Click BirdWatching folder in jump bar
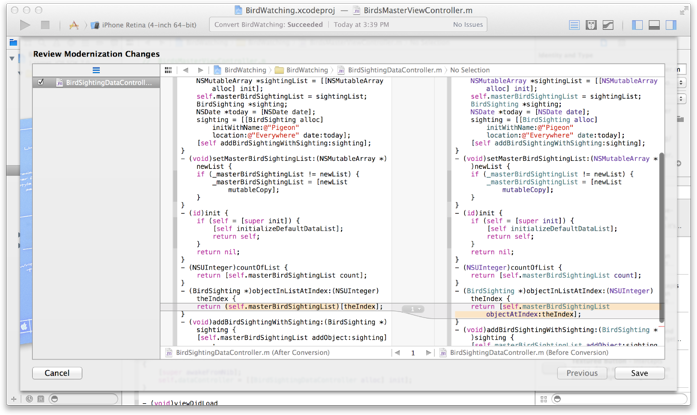The height and width of the screenshot is (415, 697). click(302, 70)
